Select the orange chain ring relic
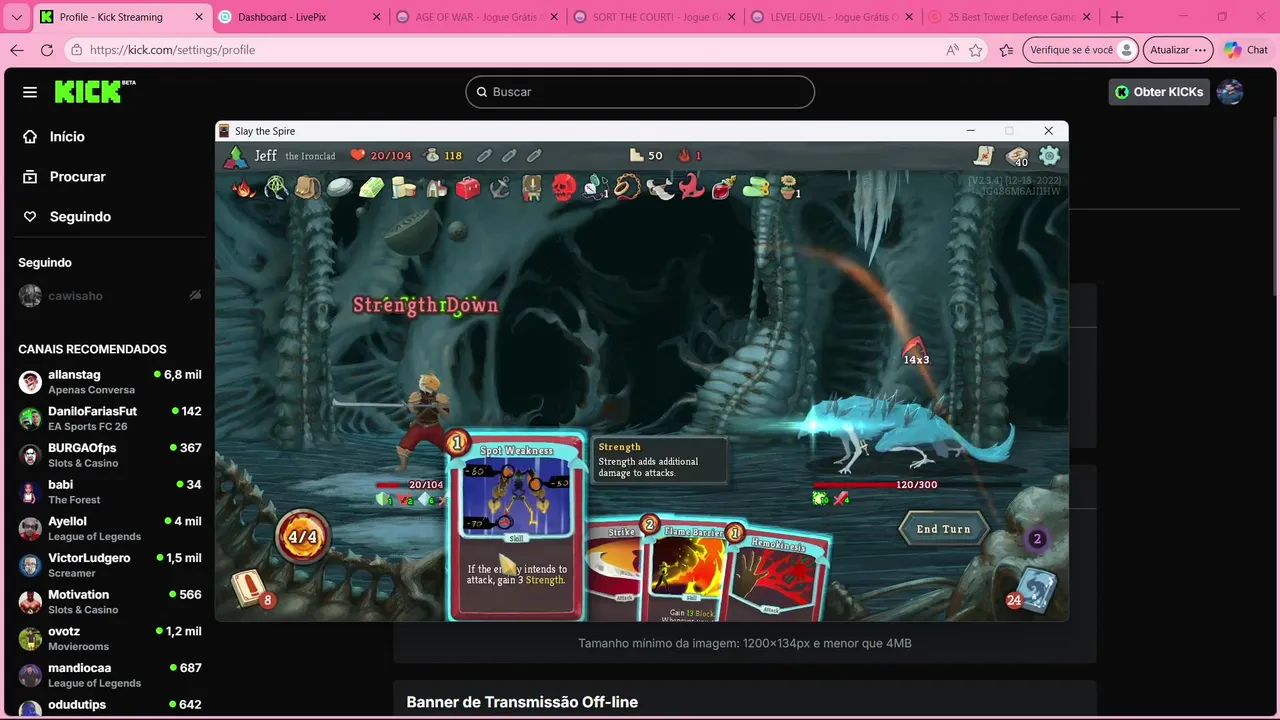 627,187
